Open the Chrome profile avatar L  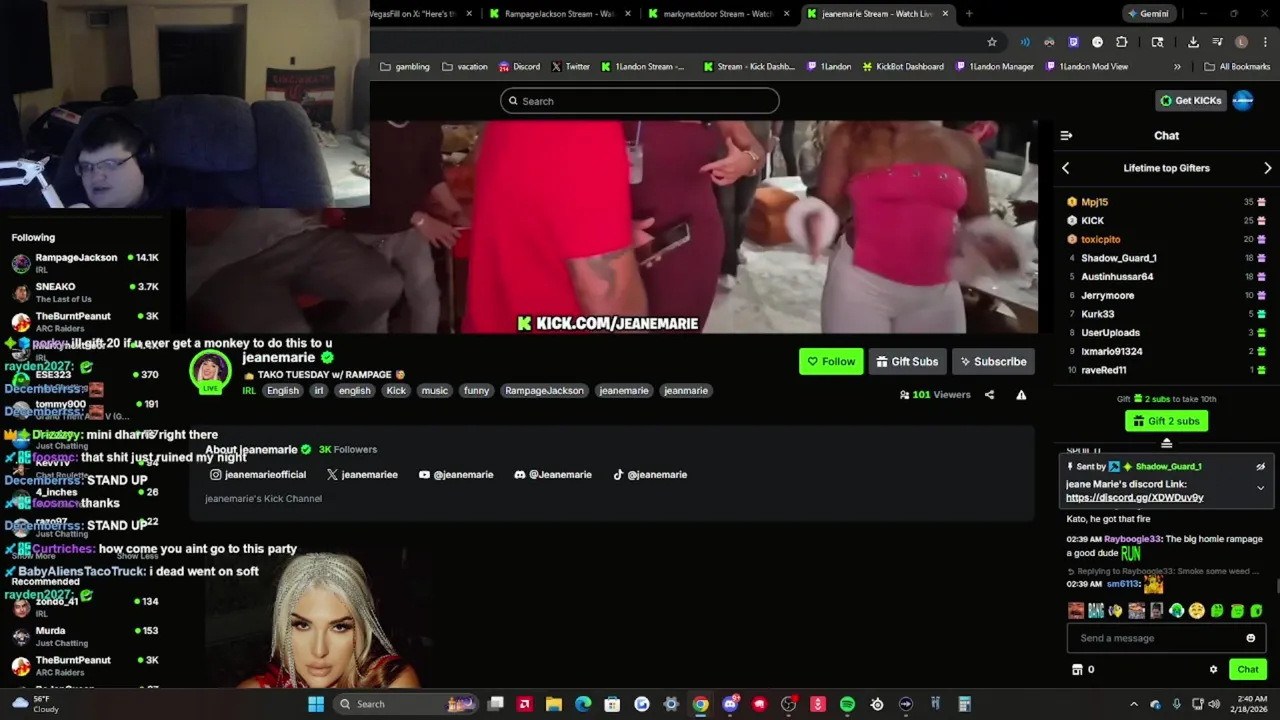coord(1241,42)
